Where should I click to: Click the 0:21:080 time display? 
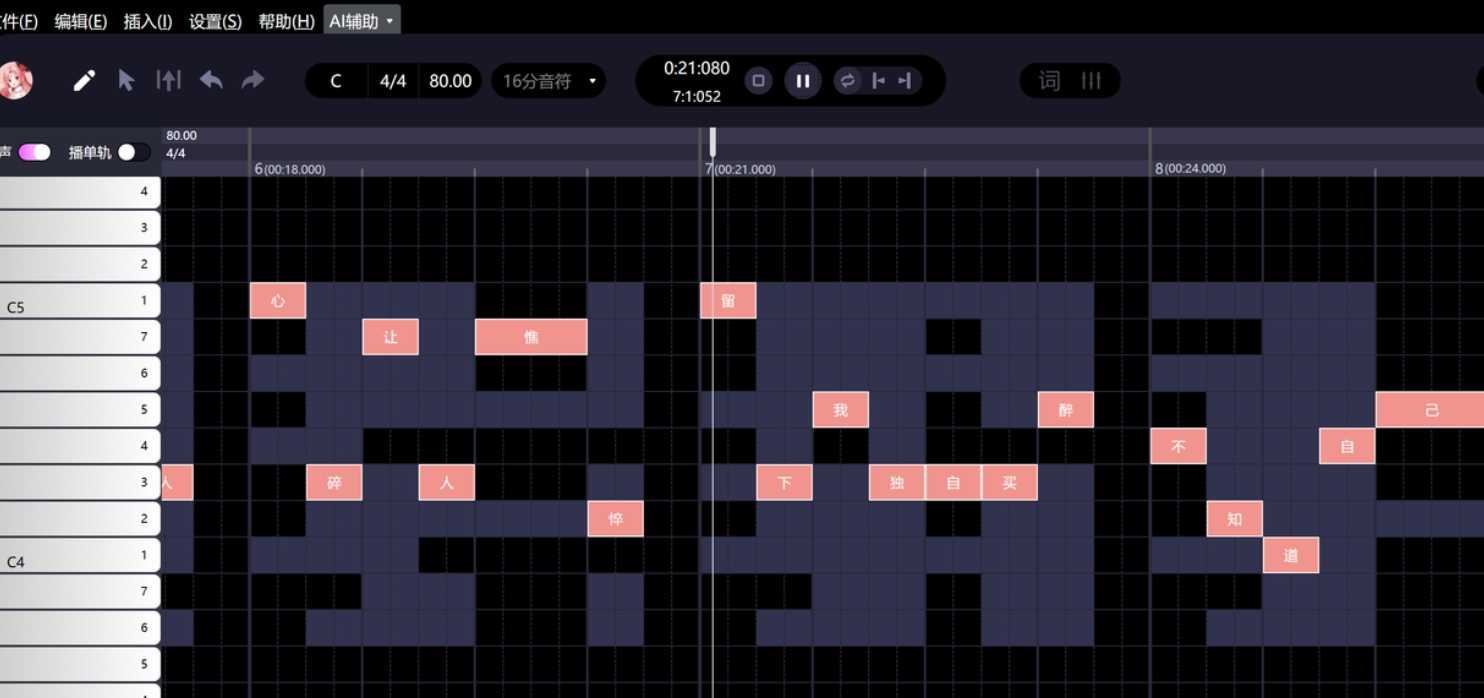[x=697, y=68]
